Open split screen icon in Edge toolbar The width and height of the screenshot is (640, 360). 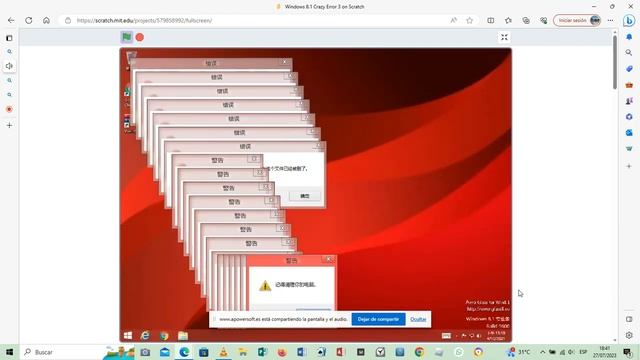491,20
